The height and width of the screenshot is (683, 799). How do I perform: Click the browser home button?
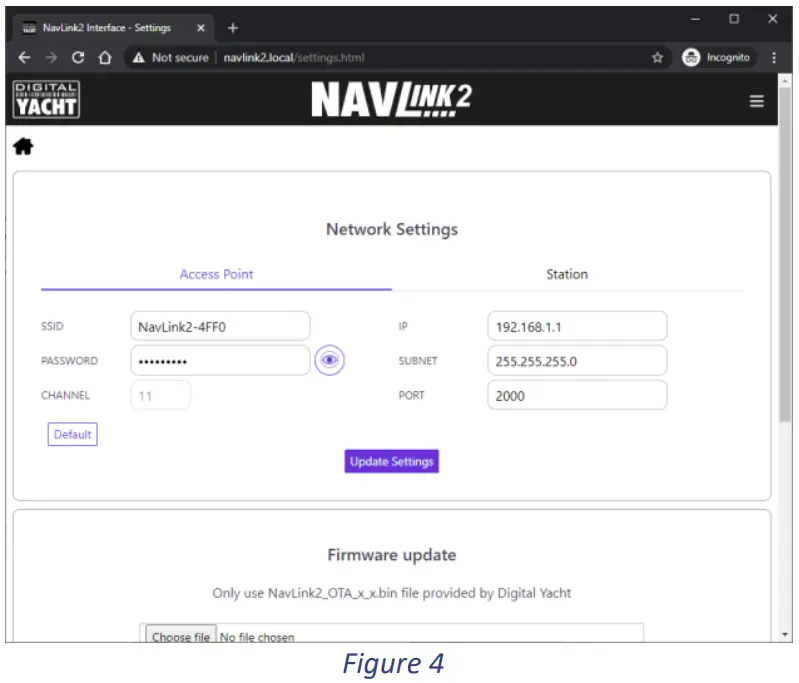[105, 58]
